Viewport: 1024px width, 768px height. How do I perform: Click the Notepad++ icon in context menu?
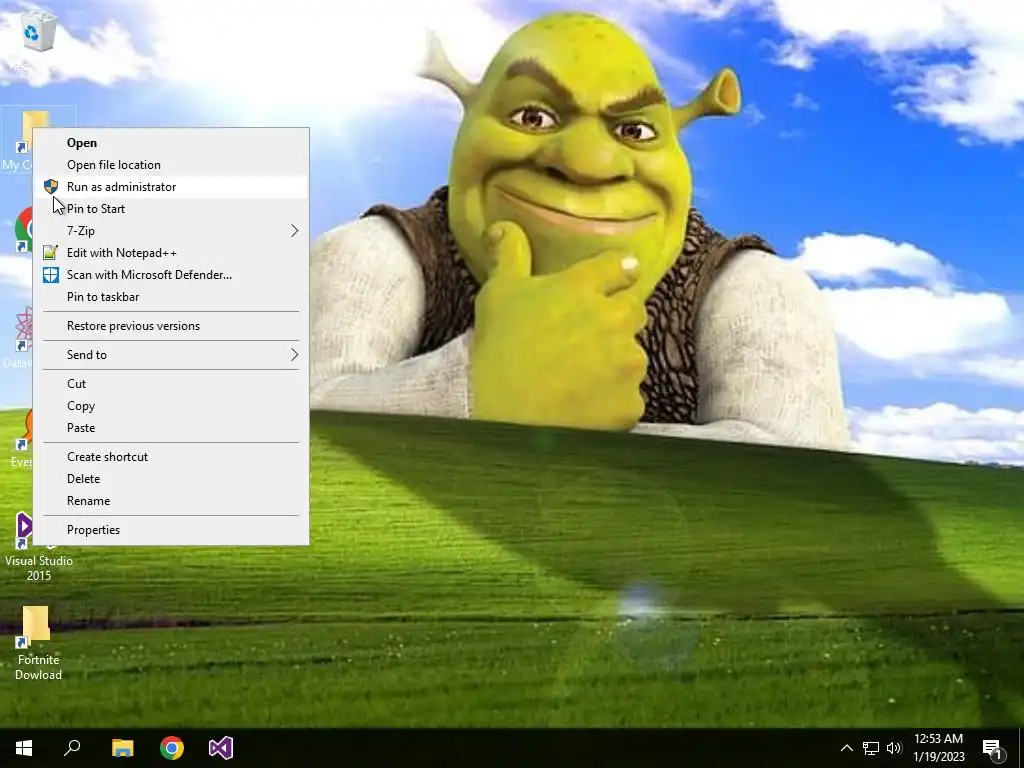coord(51,253)
